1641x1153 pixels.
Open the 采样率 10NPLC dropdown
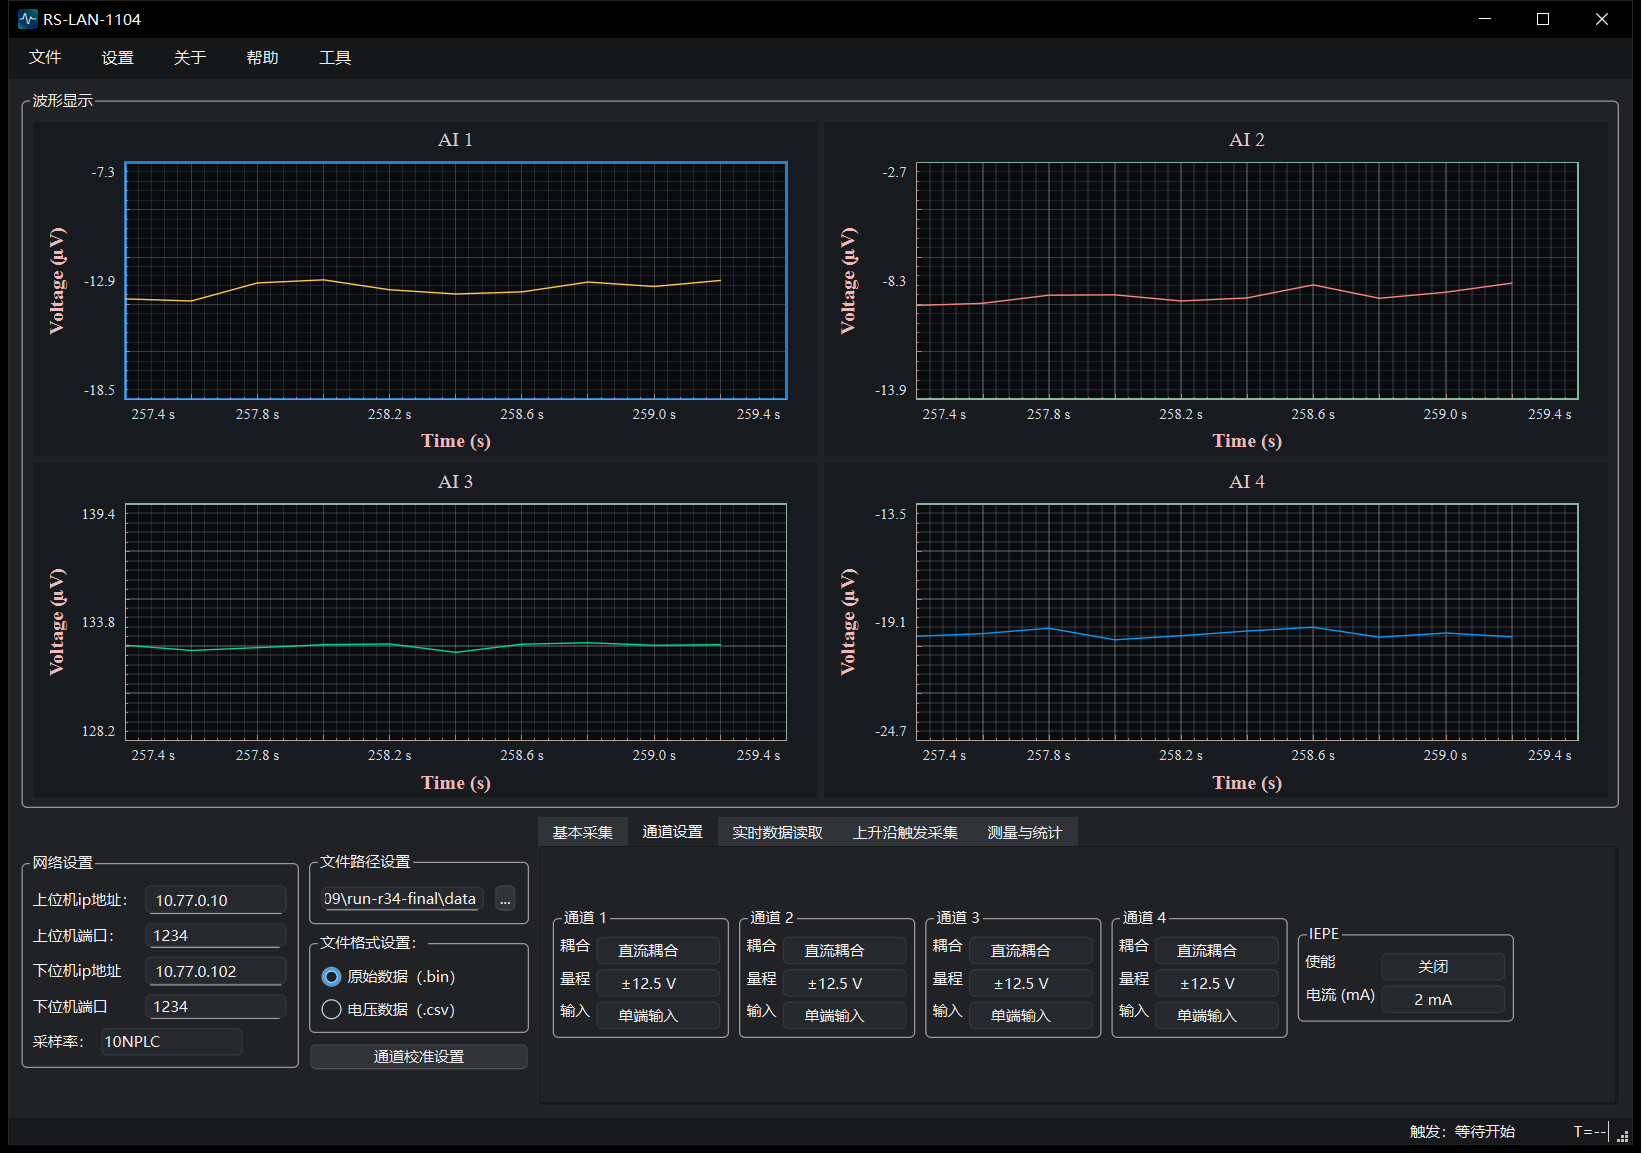click(x=172, y=1042)
